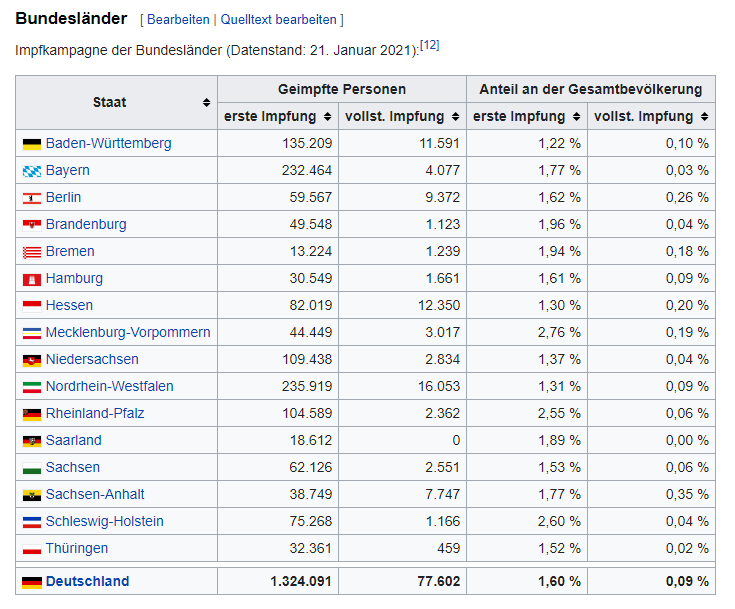Click the Berlin flag icon

(x=31, y=198)
